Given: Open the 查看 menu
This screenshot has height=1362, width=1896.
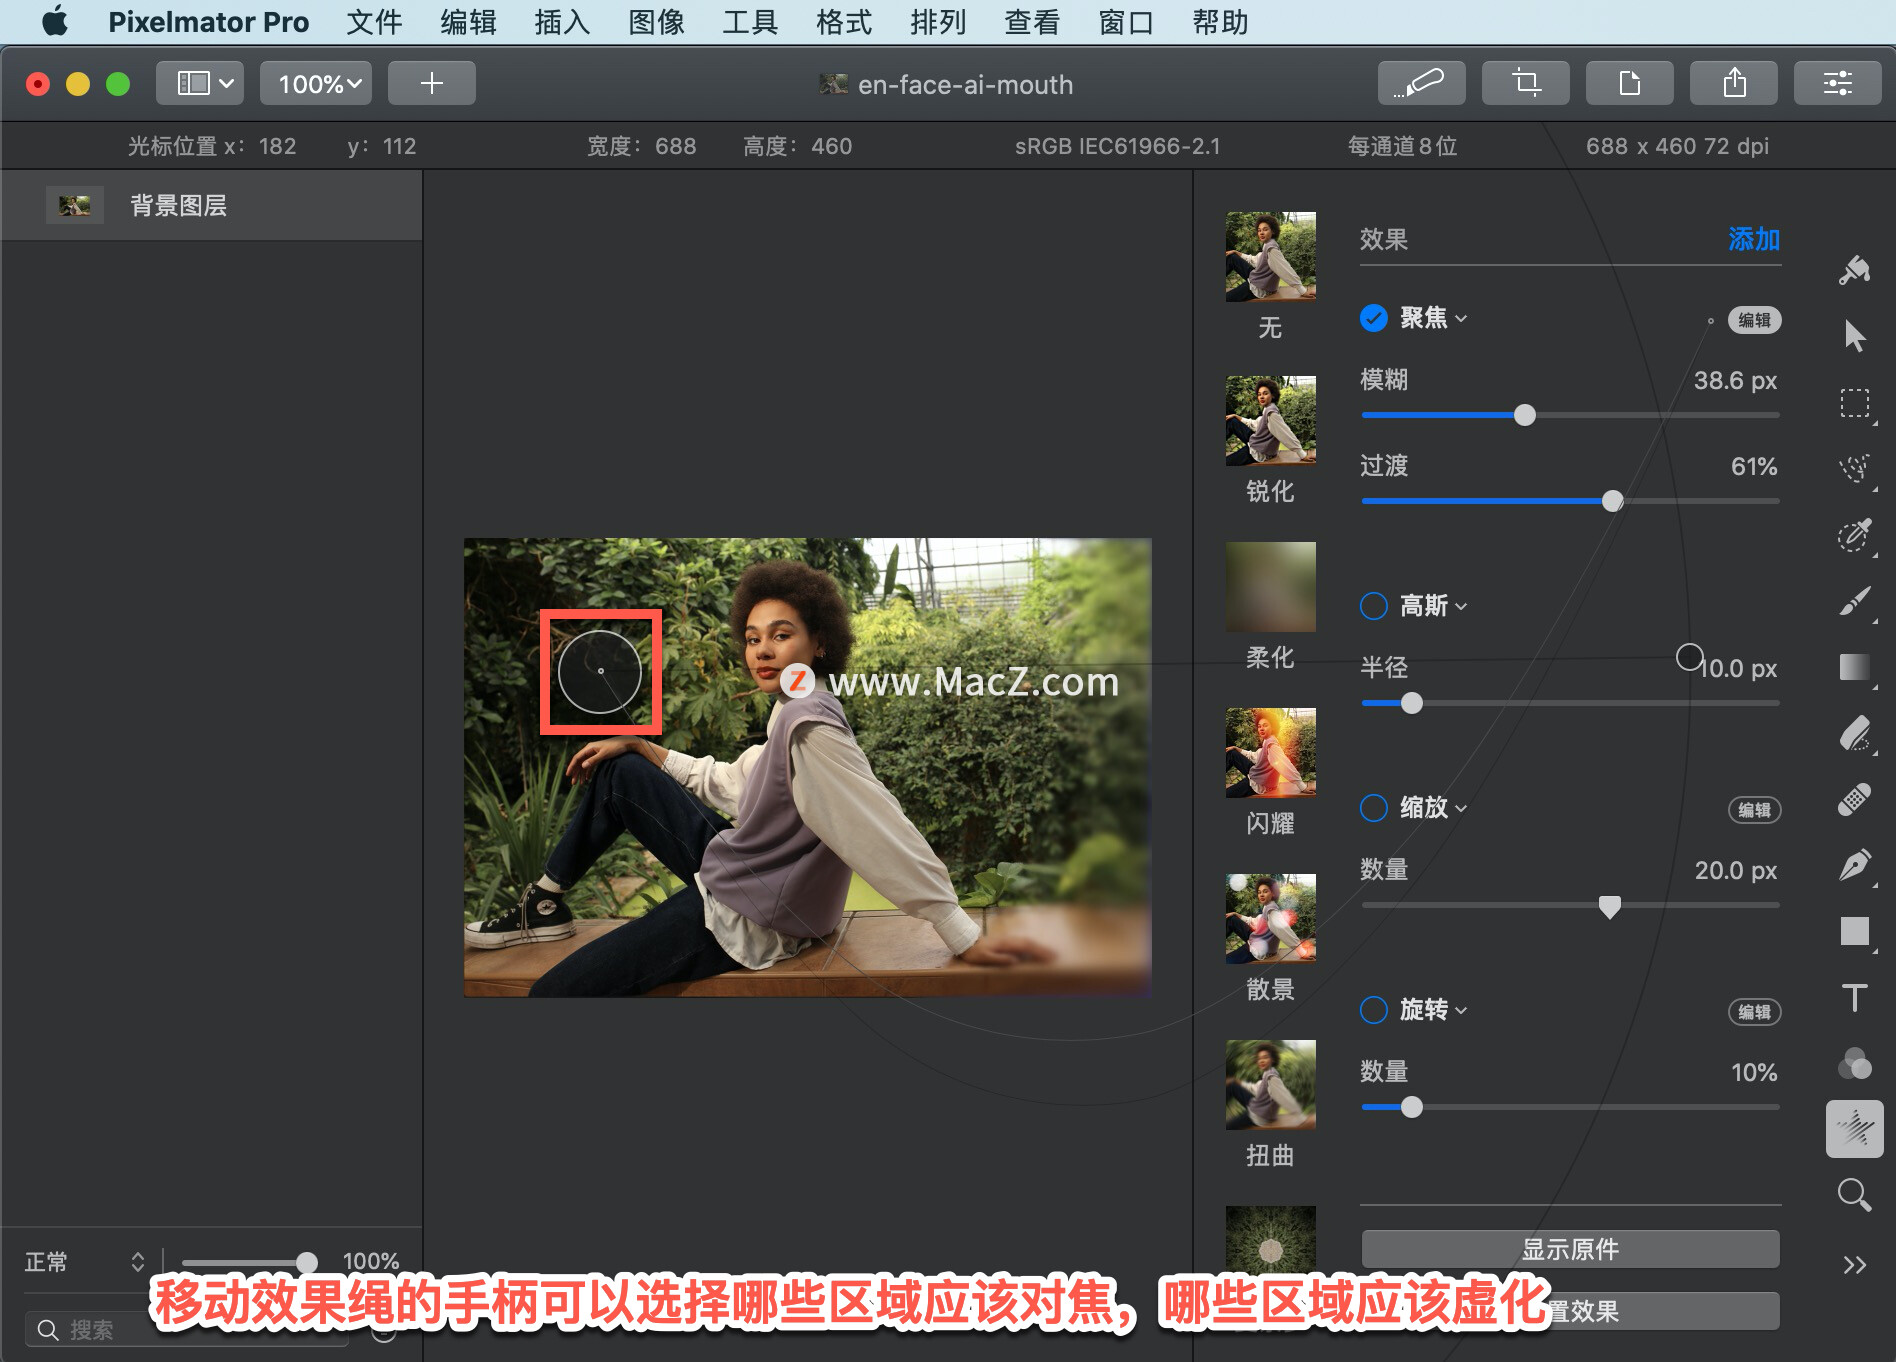Looking at the screenshot, I should [1032, 21].
